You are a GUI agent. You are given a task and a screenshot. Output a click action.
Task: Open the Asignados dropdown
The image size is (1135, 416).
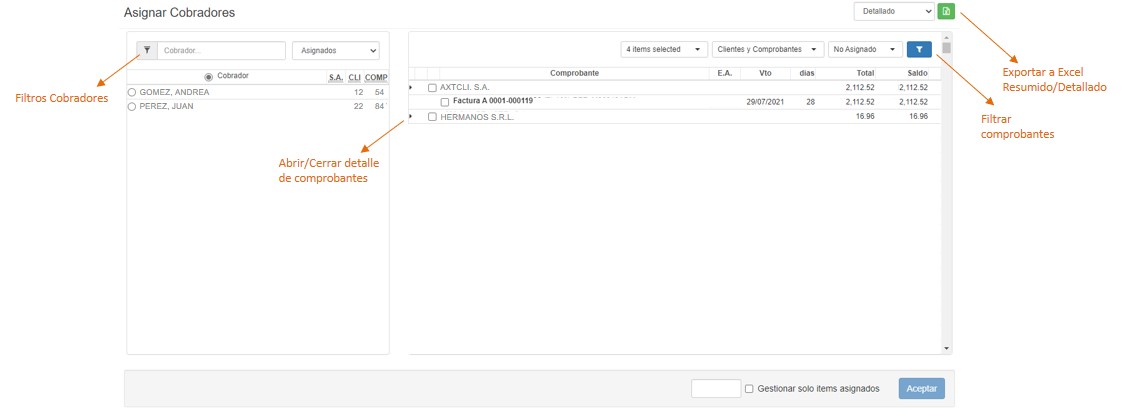click(335, 50)
